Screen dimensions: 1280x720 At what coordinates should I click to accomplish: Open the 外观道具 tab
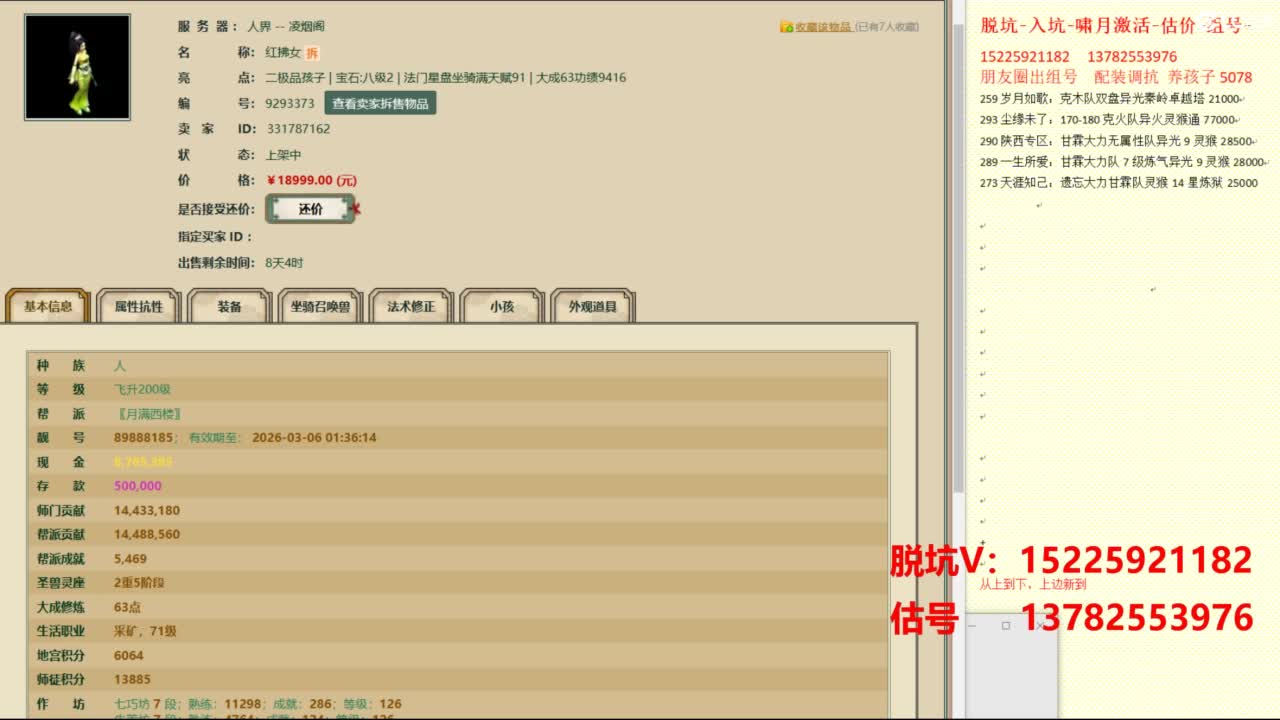(x=592, y=307)
